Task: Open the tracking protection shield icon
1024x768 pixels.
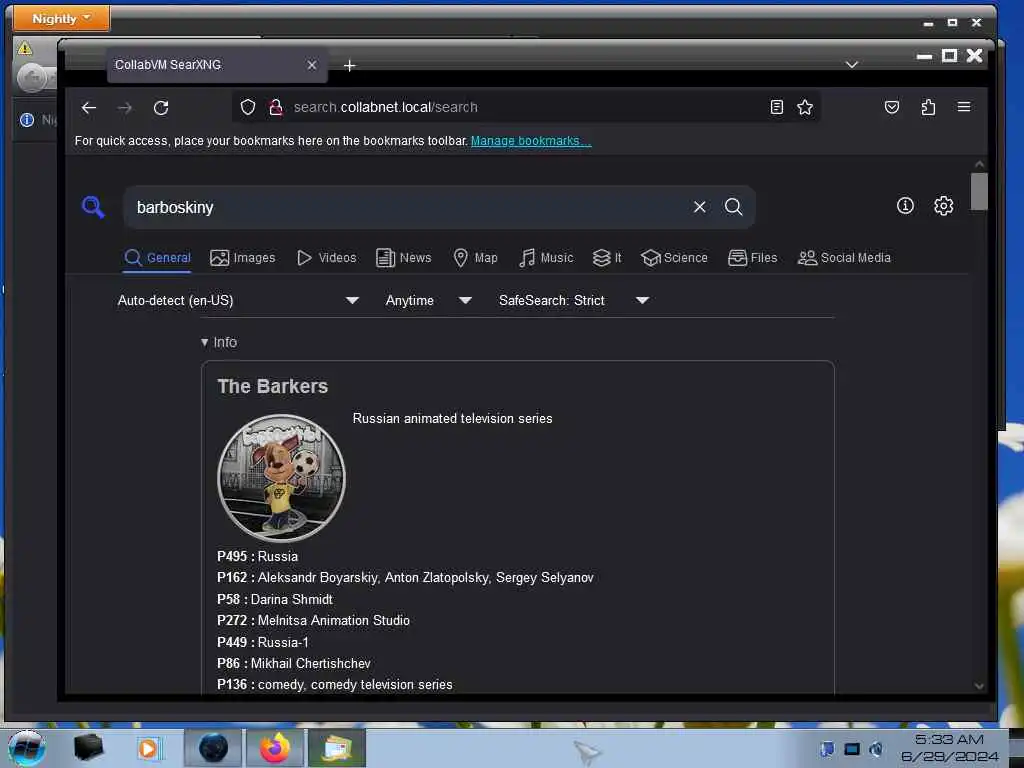Action: 248,107
